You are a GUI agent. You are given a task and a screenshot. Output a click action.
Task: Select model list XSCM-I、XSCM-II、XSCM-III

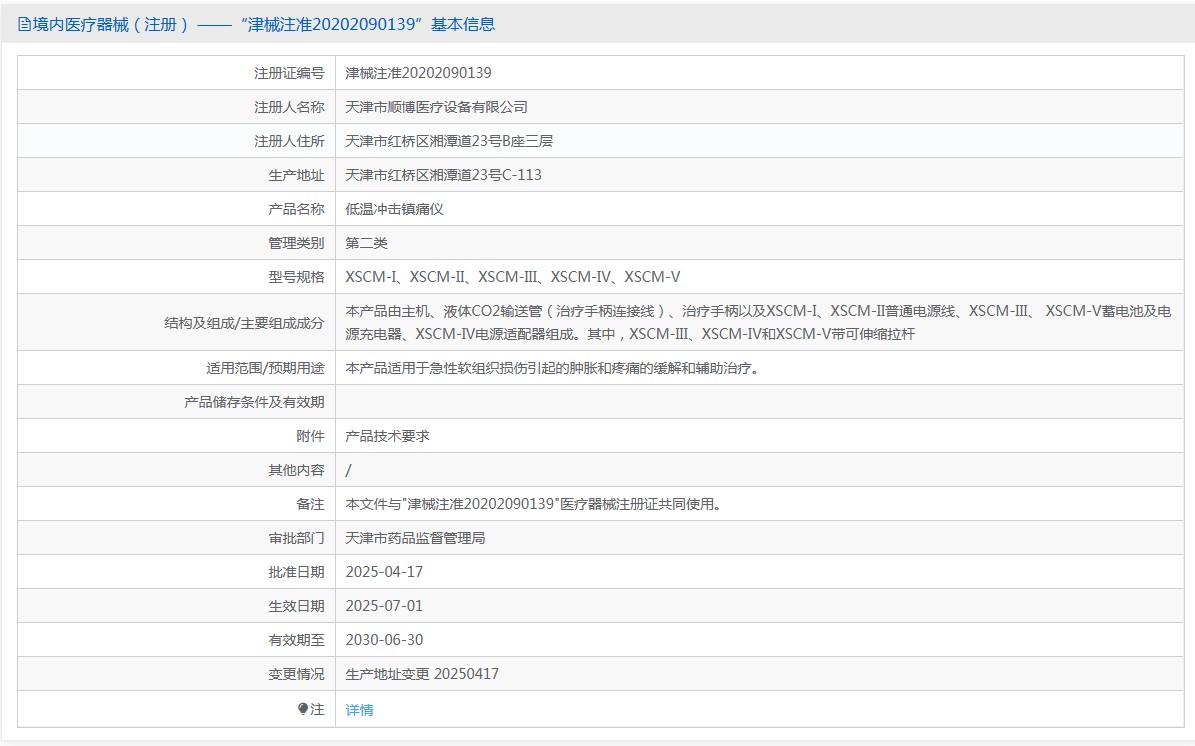(x=513, y=277)
